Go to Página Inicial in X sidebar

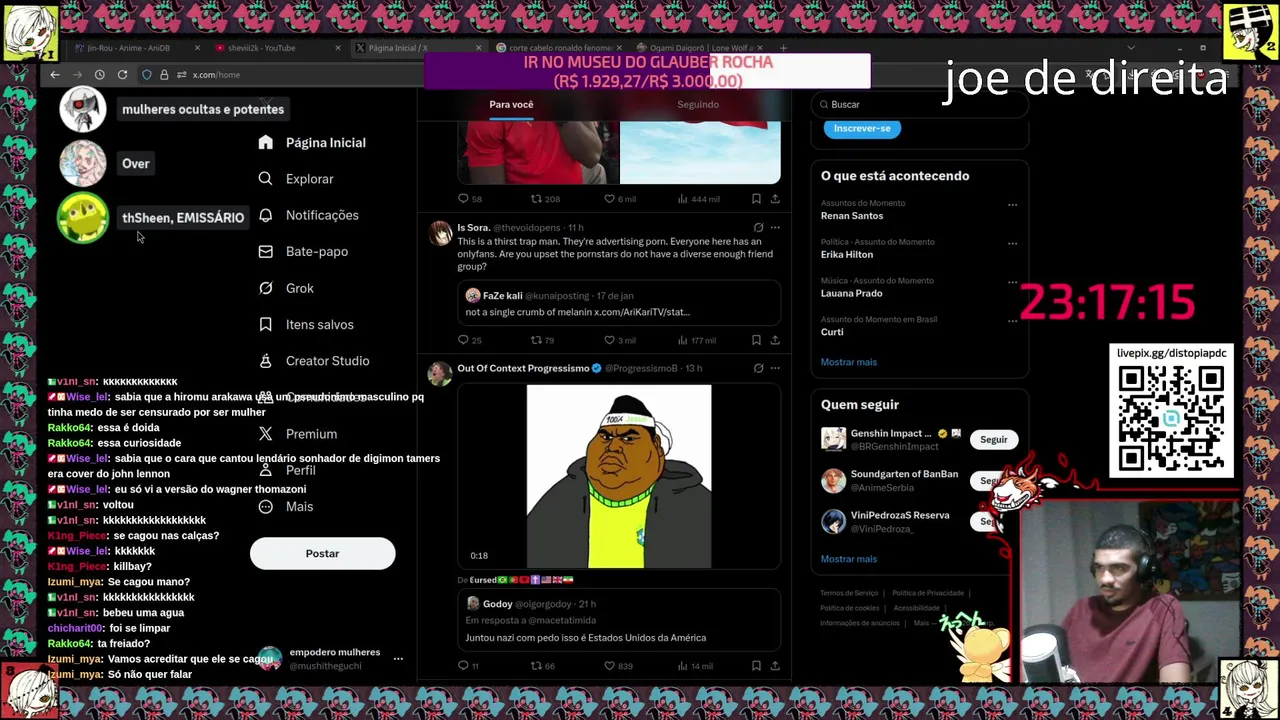pos(312,143)
